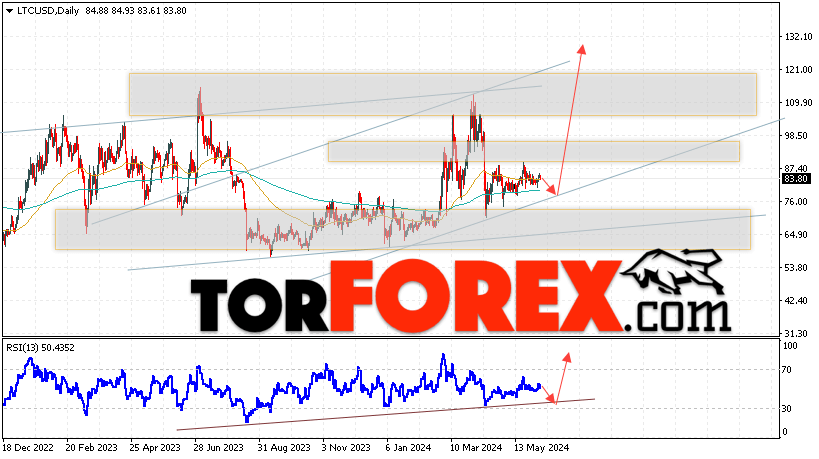Click the RSI level 30 label
This screenshot has width=819, height=459.
pos(788,408)
